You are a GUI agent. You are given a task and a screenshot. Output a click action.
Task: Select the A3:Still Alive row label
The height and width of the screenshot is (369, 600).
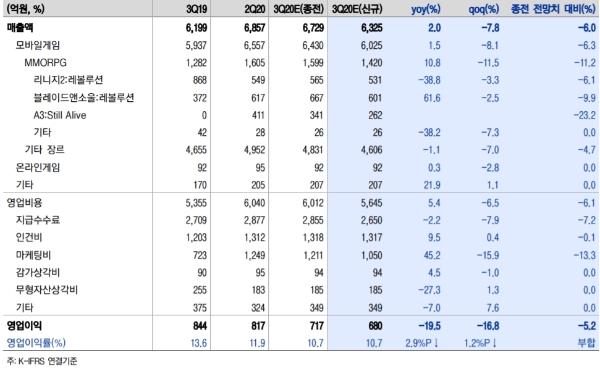60,115
